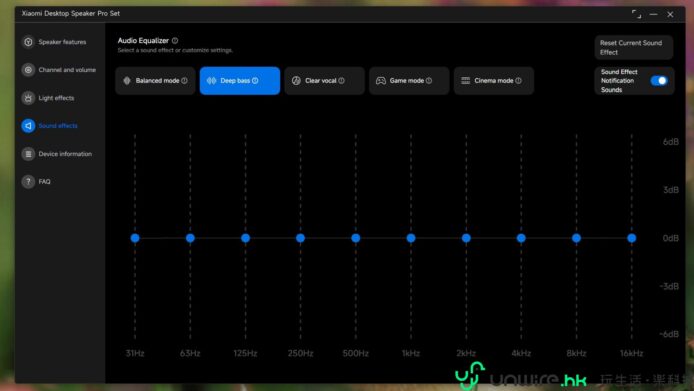
Task: Click the 500Hz equalizer slider handle
Action: [x=356, y=238]
